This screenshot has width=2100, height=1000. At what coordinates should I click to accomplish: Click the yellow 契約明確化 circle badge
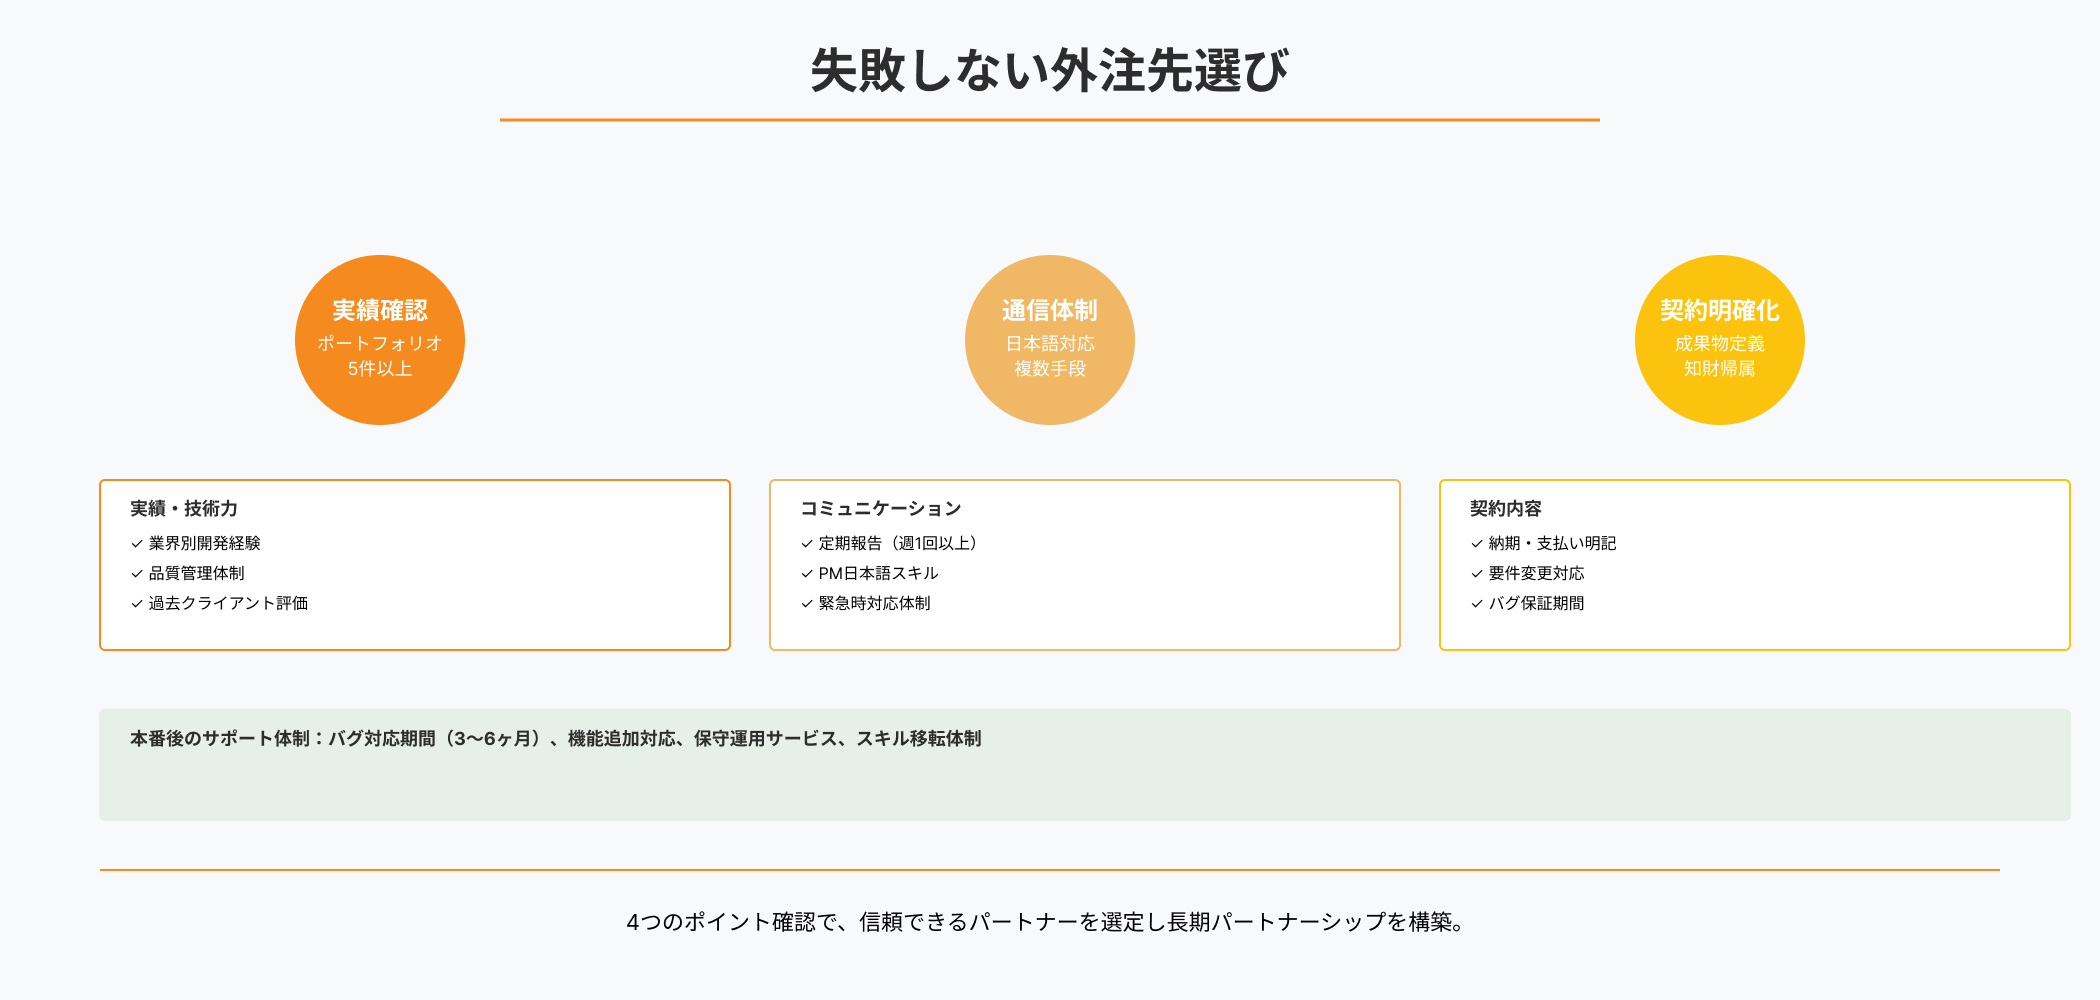coord(1720,340)
